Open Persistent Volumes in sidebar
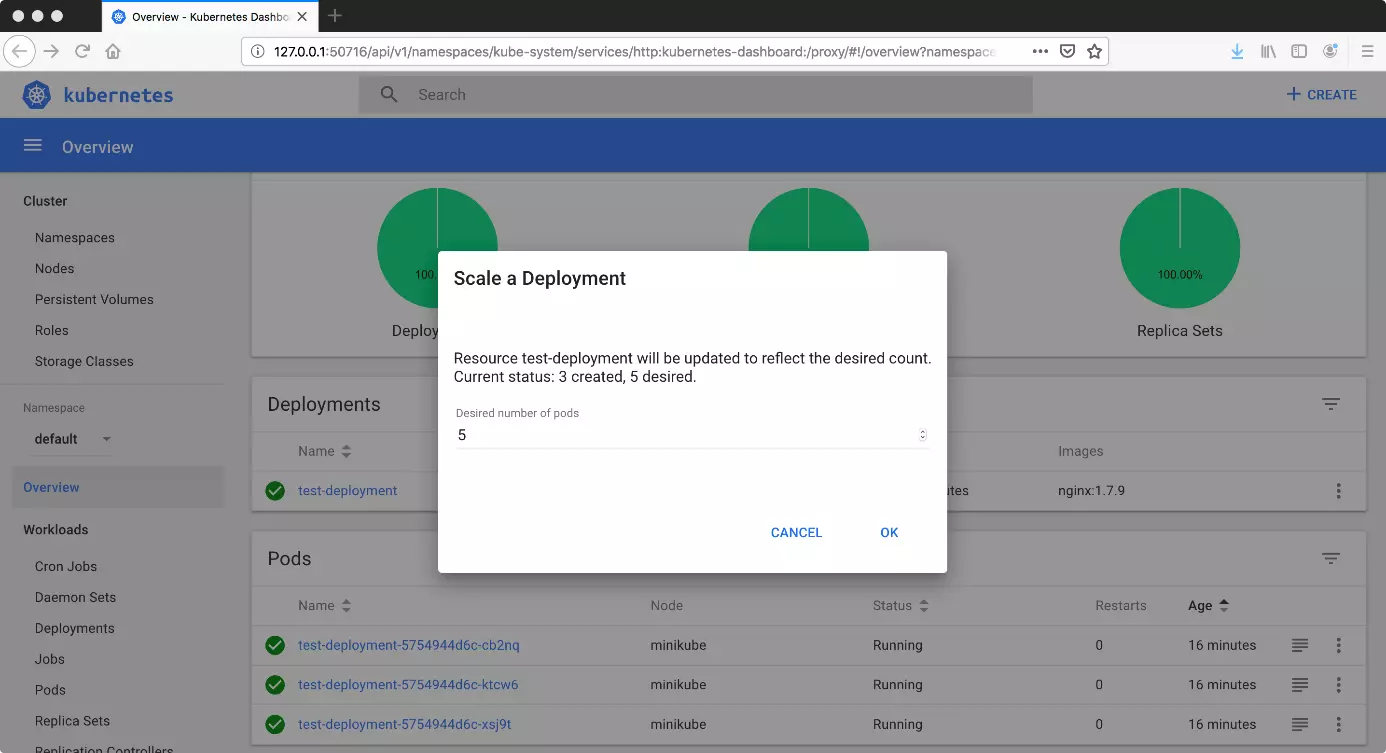The image size is (1386, 753). [x=94, y=299]
